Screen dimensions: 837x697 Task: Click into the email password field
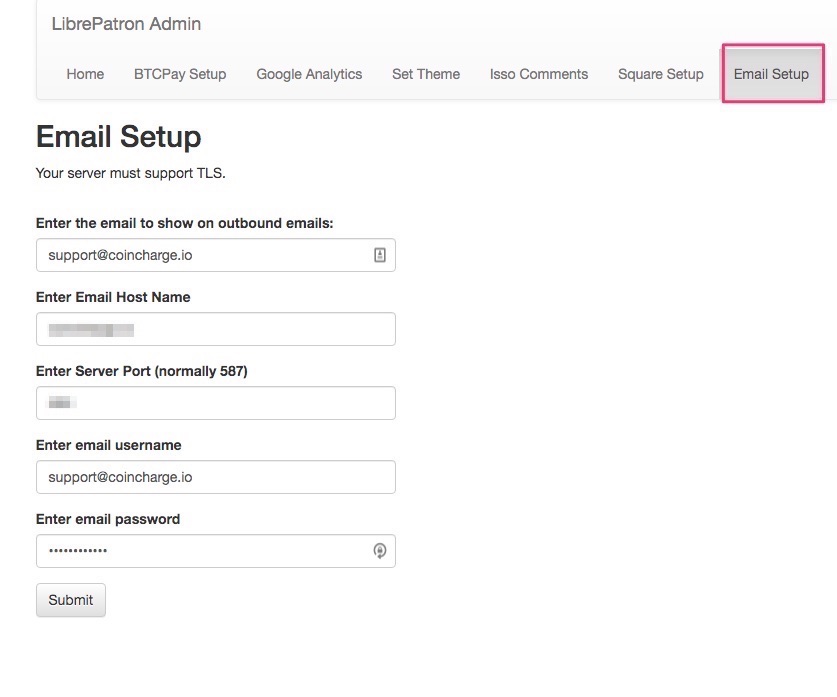point(216,551)
